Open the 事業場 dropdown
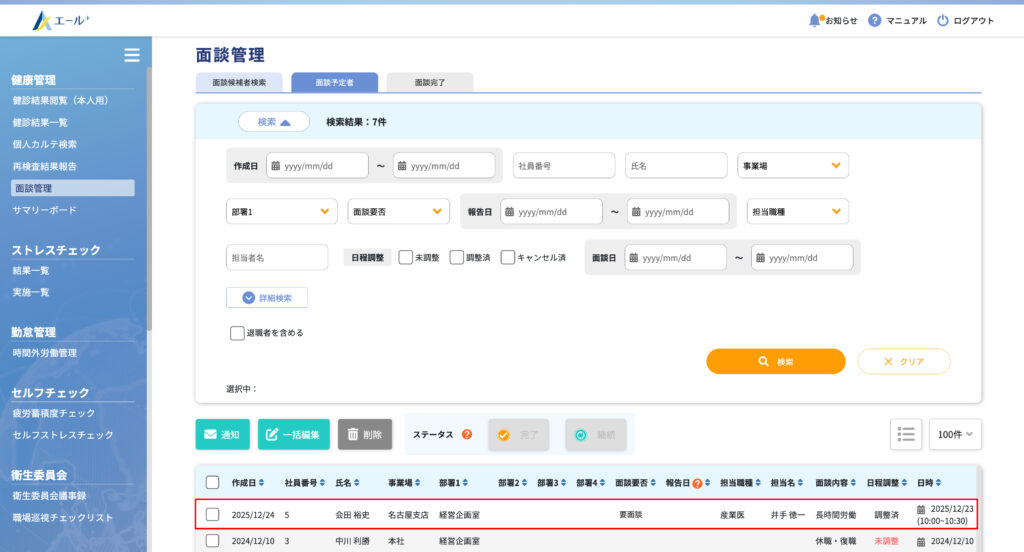This screenshot has width=1024, height=552. [792, 166]
